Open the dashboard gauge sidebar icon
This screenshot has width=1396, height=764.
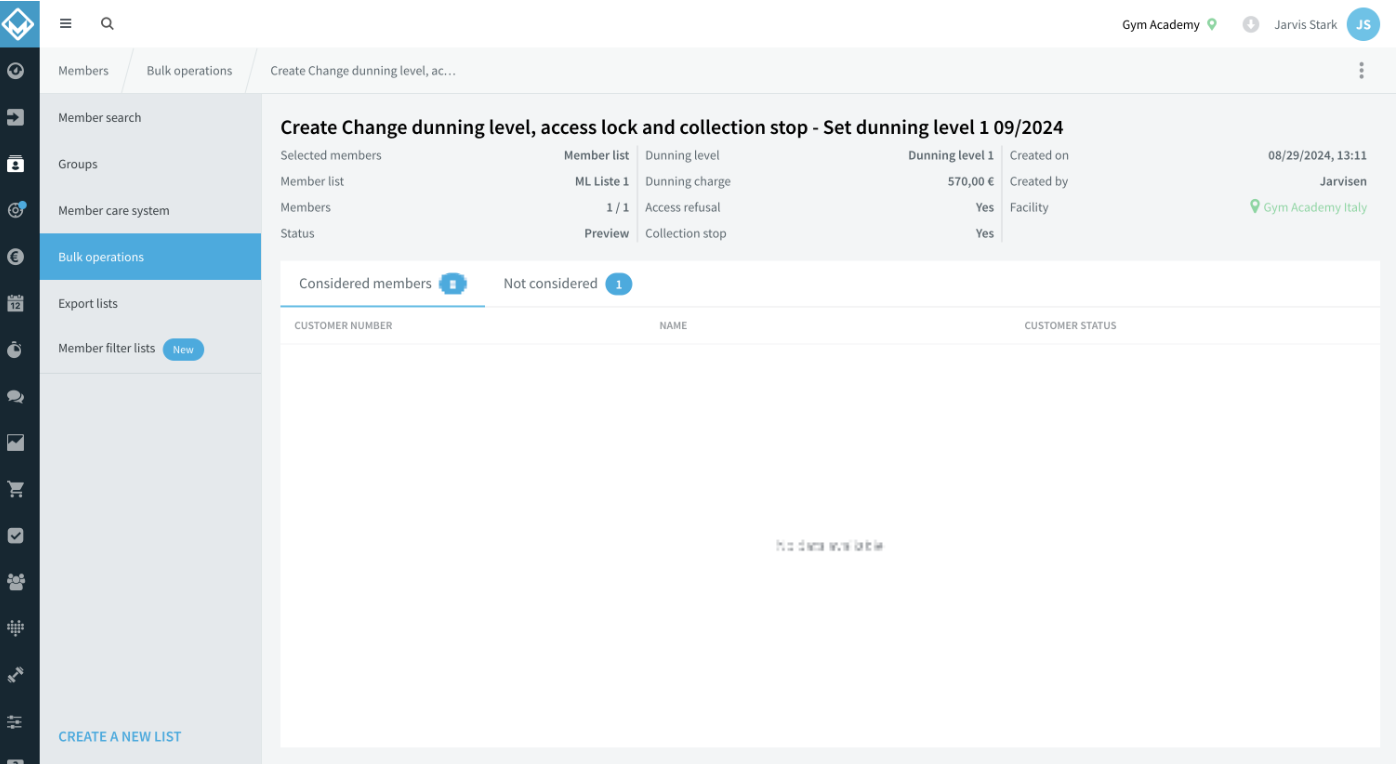pyautogui.click(x=15, y=71)
